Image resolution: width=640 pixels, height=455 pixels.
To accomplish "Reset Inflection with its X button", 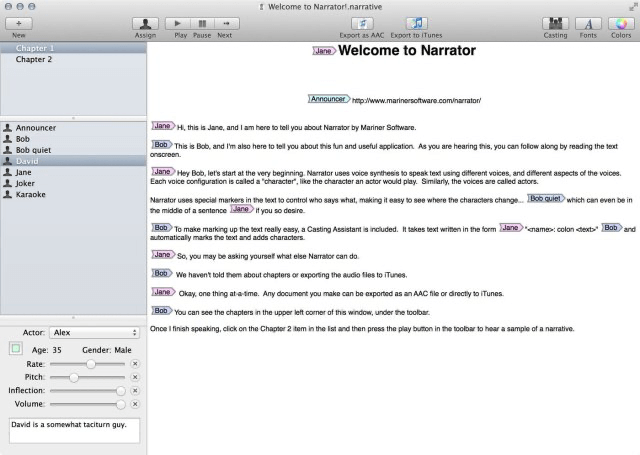I will click(135, 391).
